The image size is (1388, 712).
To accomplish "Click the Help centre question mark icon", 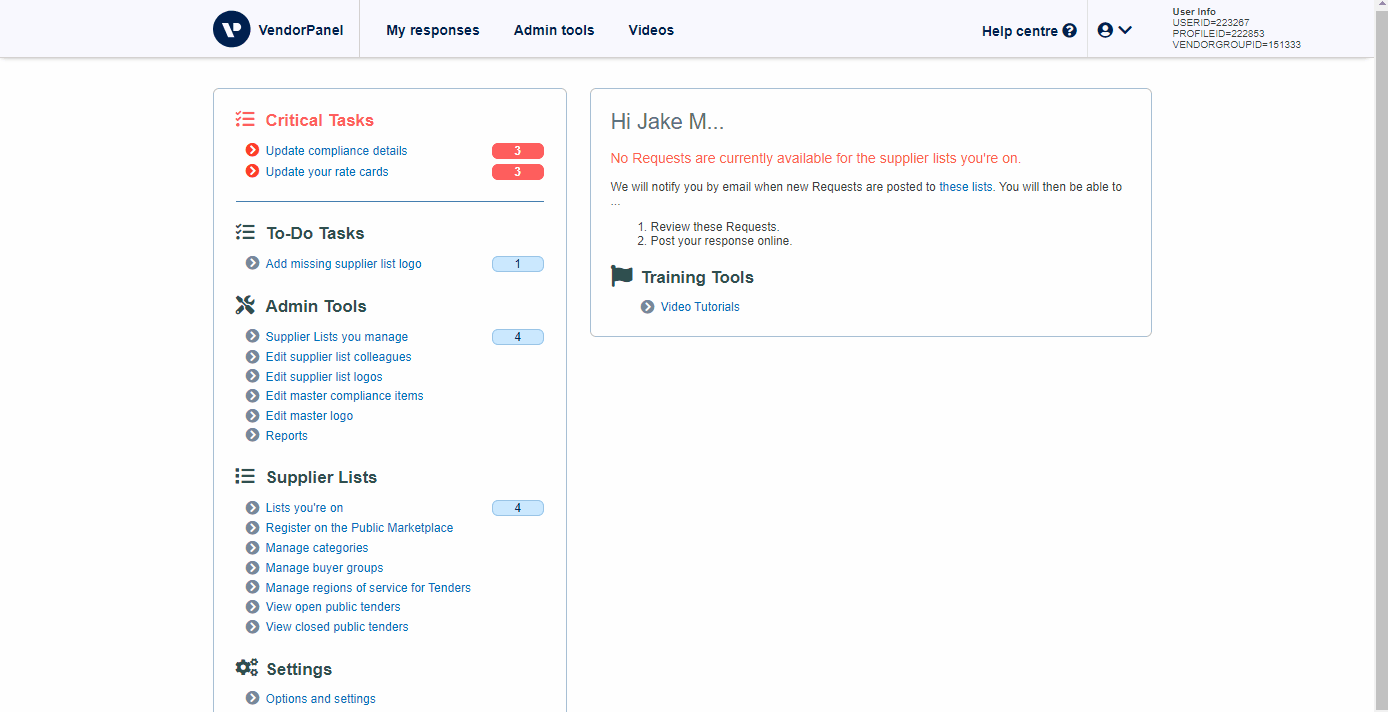I will coord(1070,31).
